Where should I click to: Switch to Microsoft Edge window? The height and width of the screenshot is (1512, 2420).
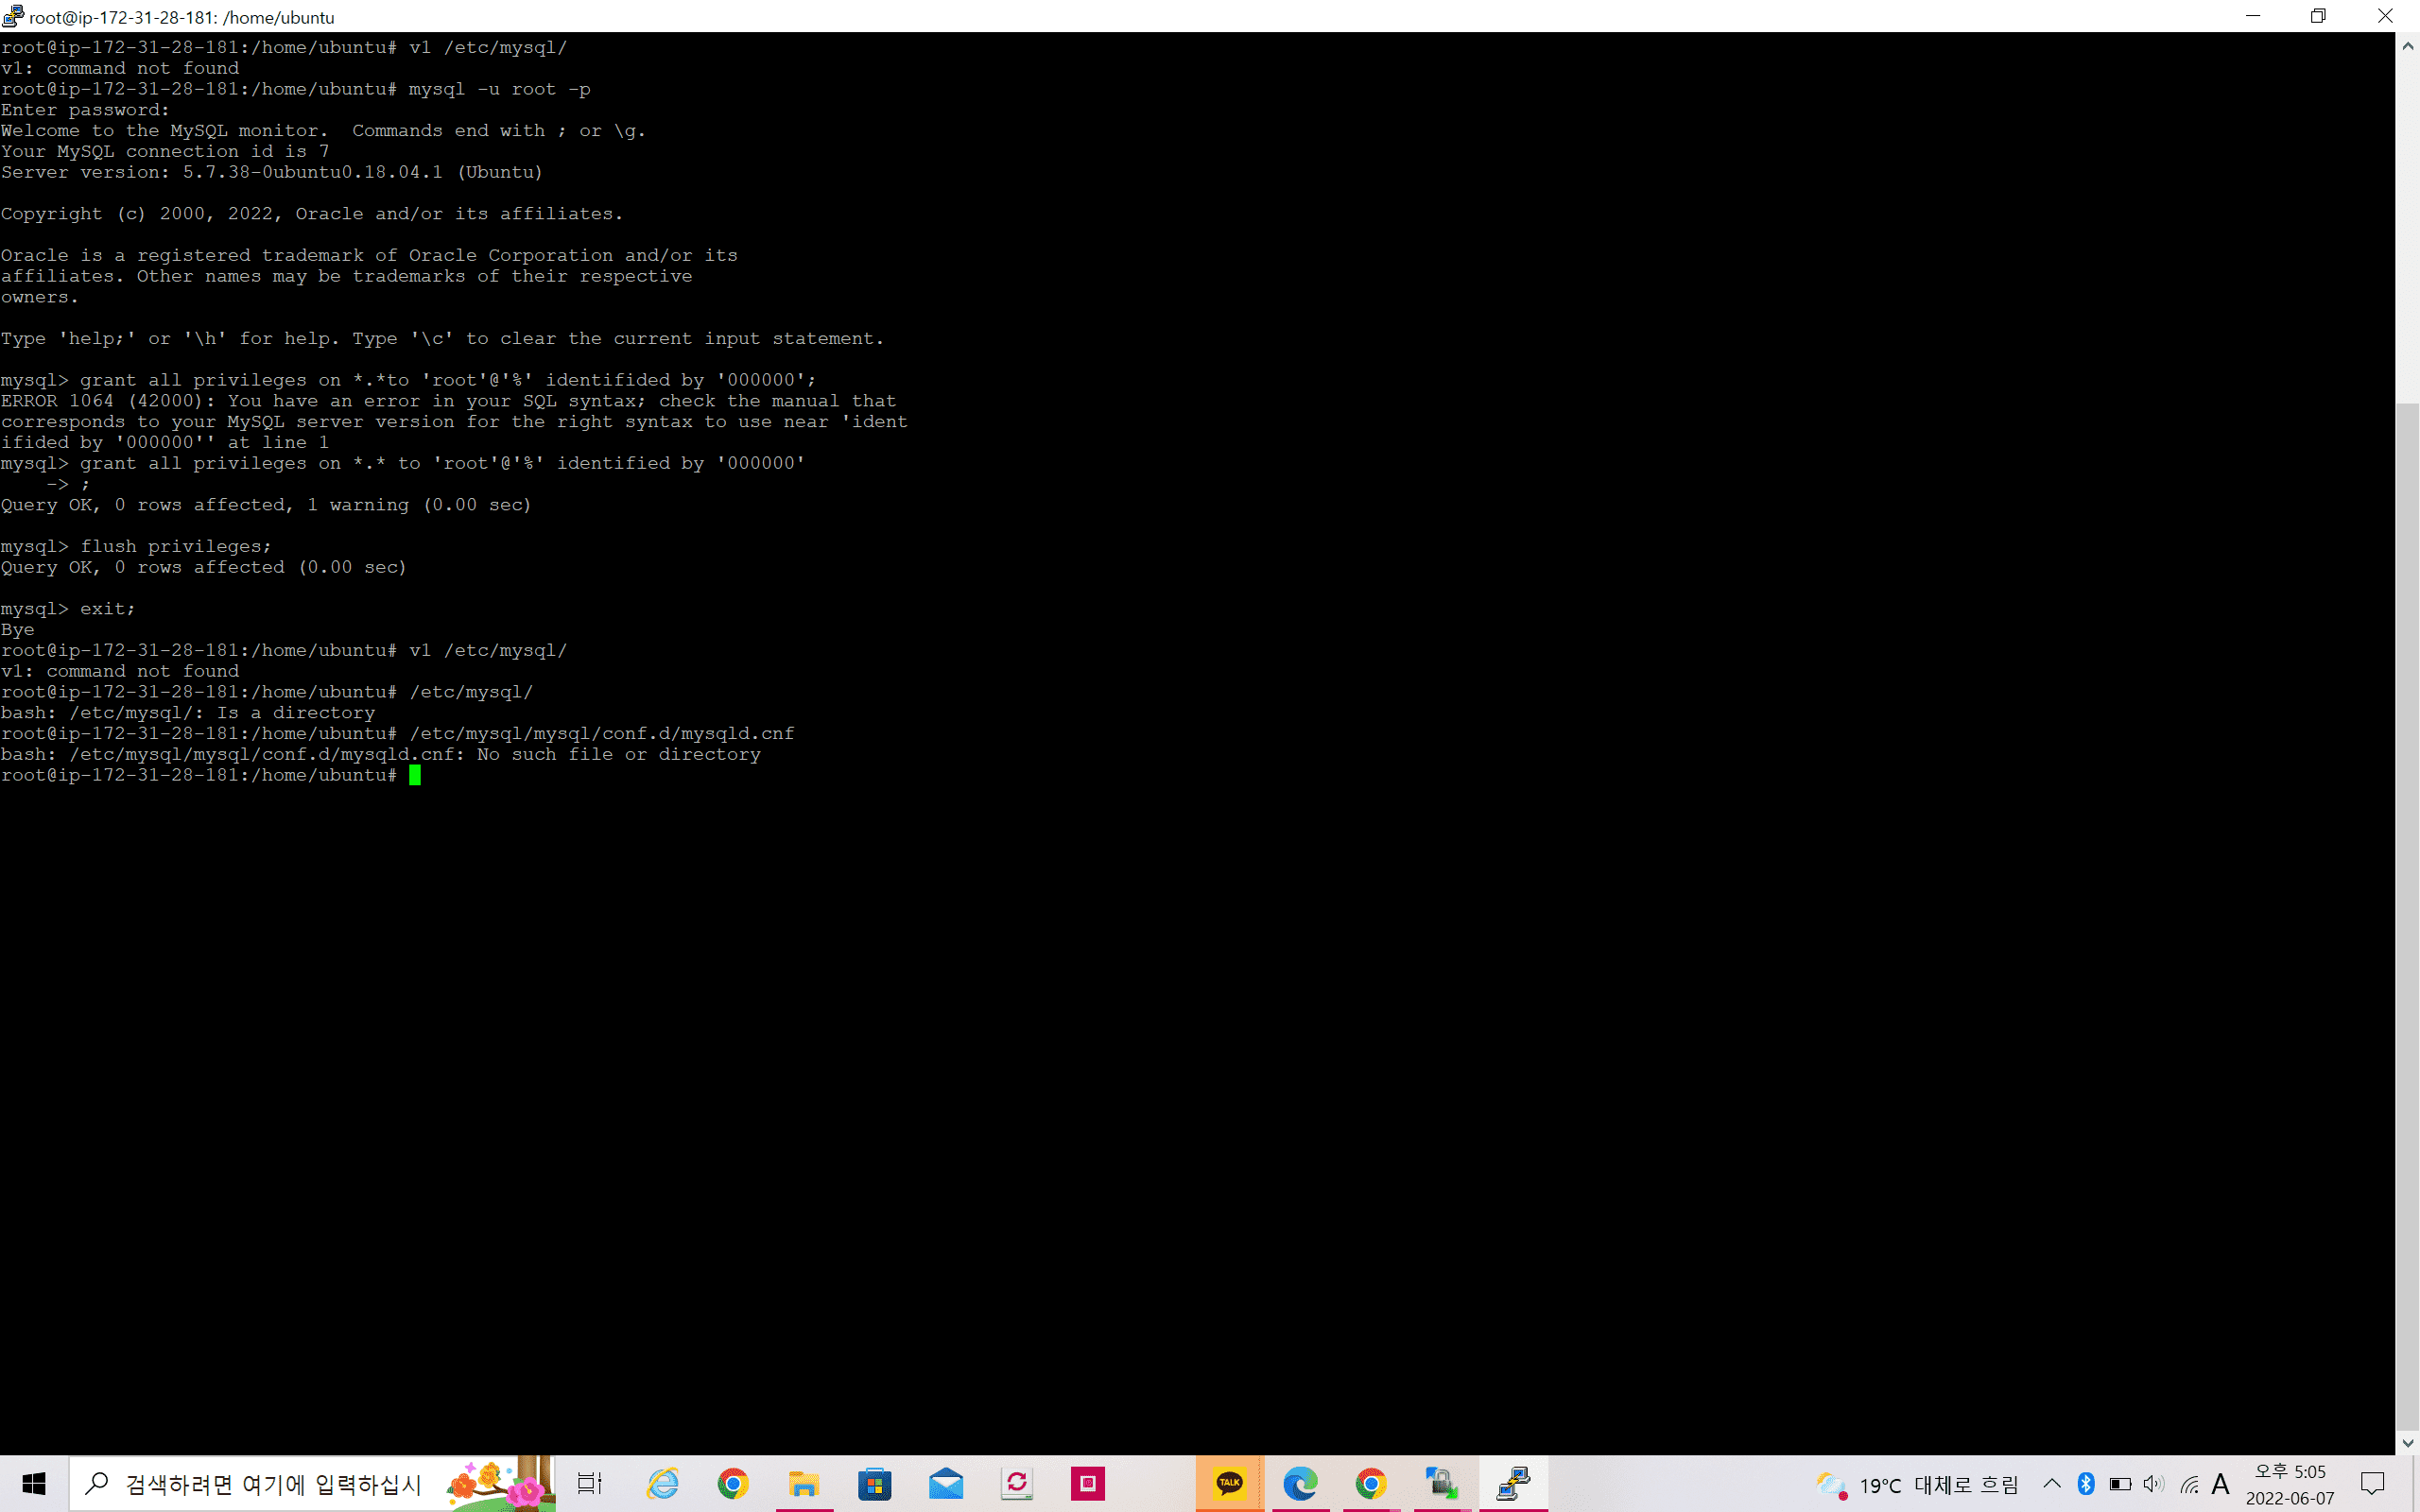coord(1300,1484)
